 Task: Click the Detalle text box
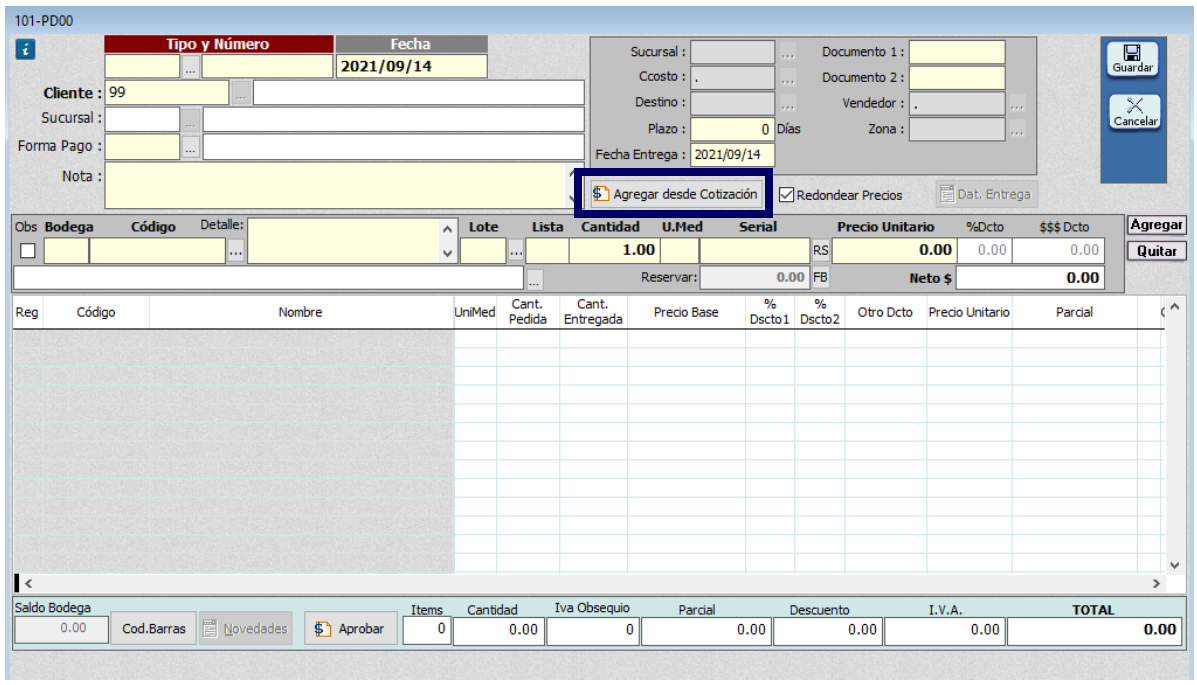[x=344, y=241]
